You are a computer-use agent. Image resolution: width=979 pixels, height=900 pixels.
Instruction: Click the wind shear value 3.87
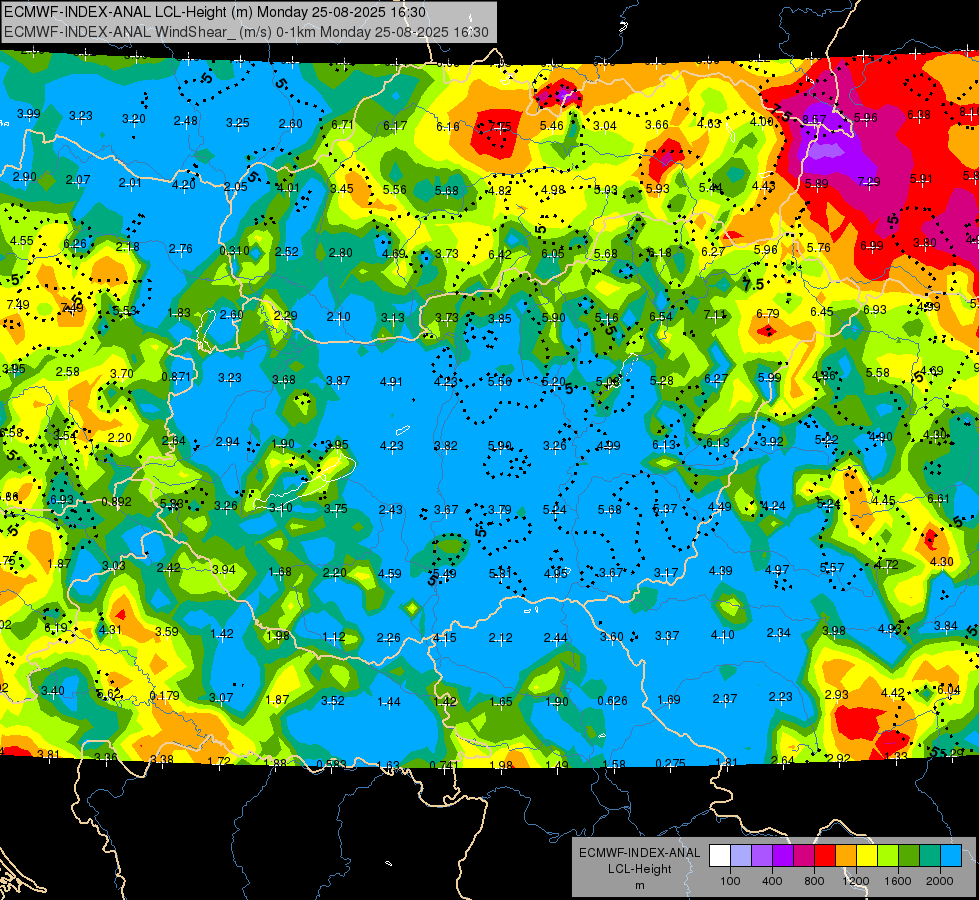(338, 380)
